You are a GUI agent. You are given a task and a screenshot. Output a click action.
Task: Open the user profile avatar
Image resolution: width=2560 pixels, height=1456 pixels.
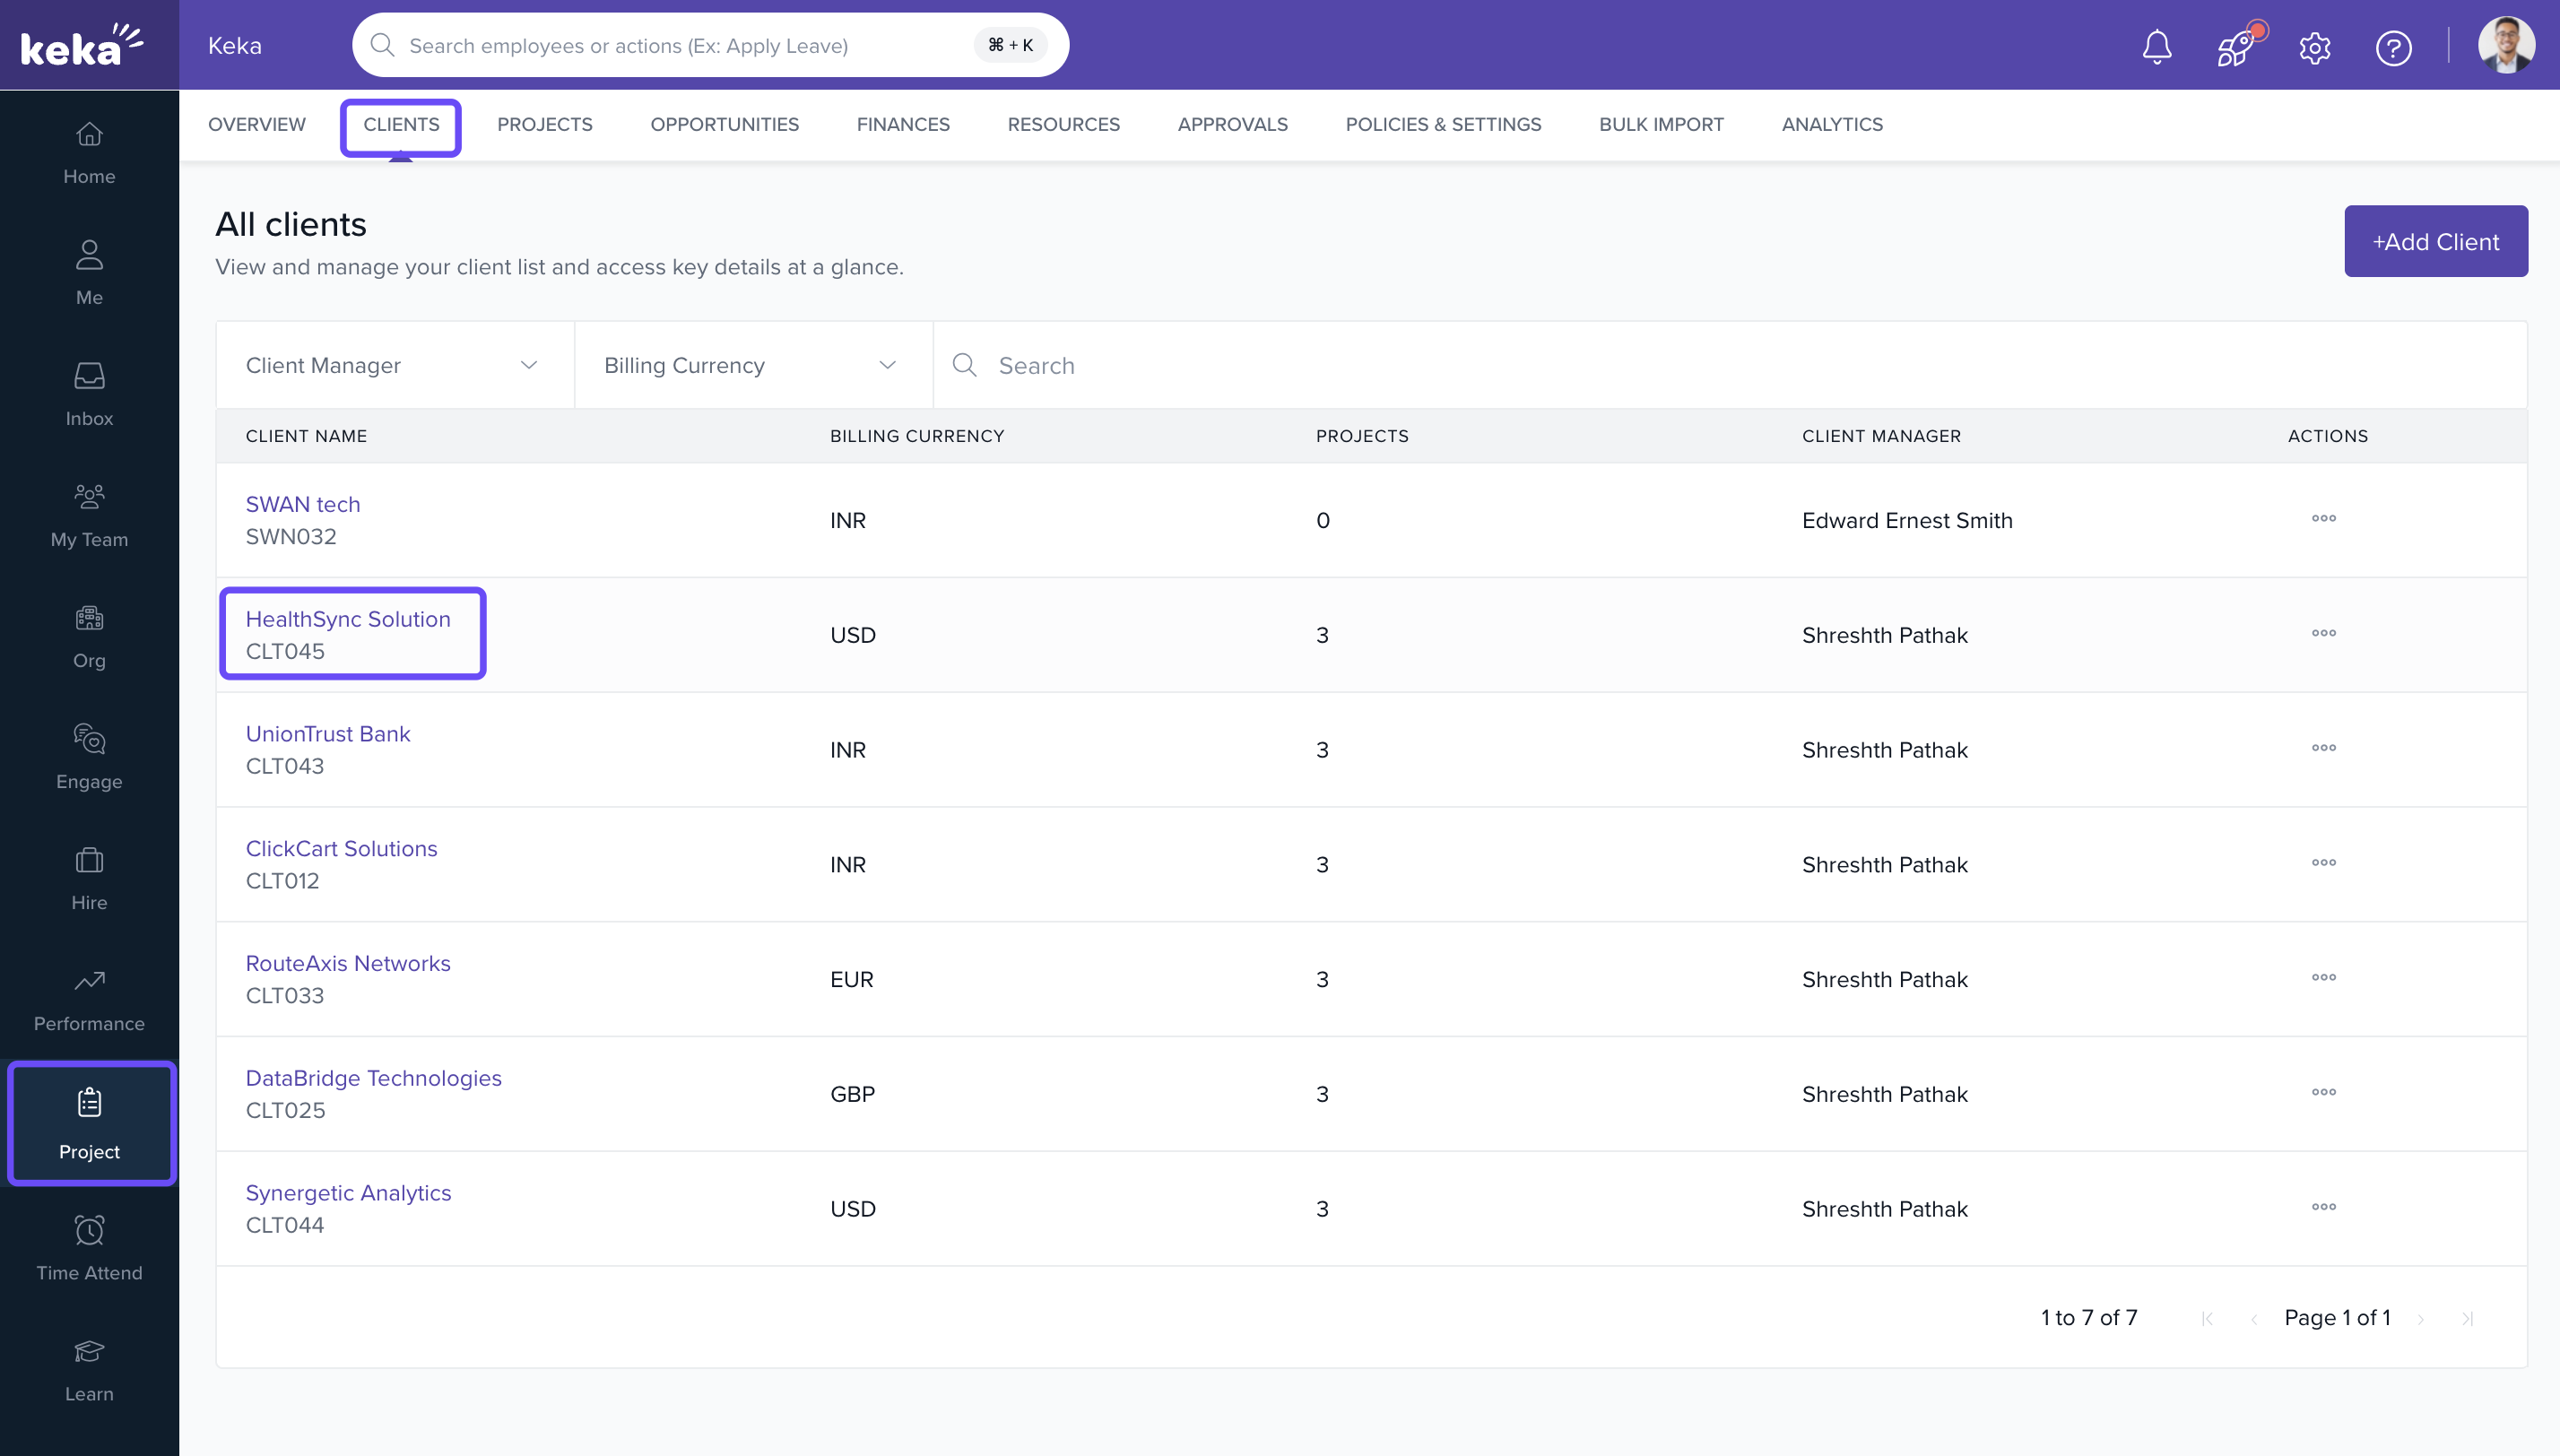[2505, 45]
